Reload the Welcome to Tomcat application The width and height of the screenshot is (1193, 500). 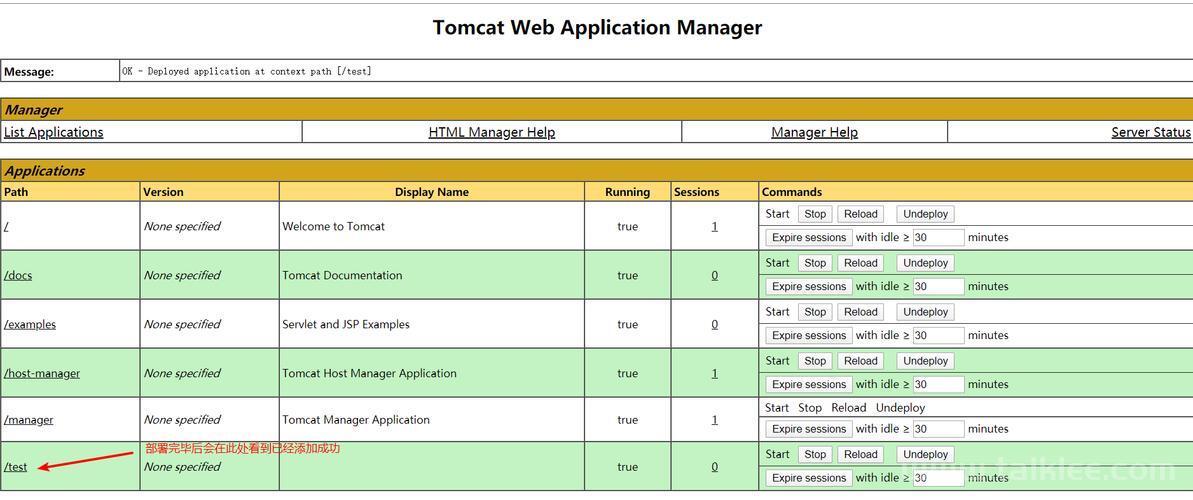(x=861, y=215)
